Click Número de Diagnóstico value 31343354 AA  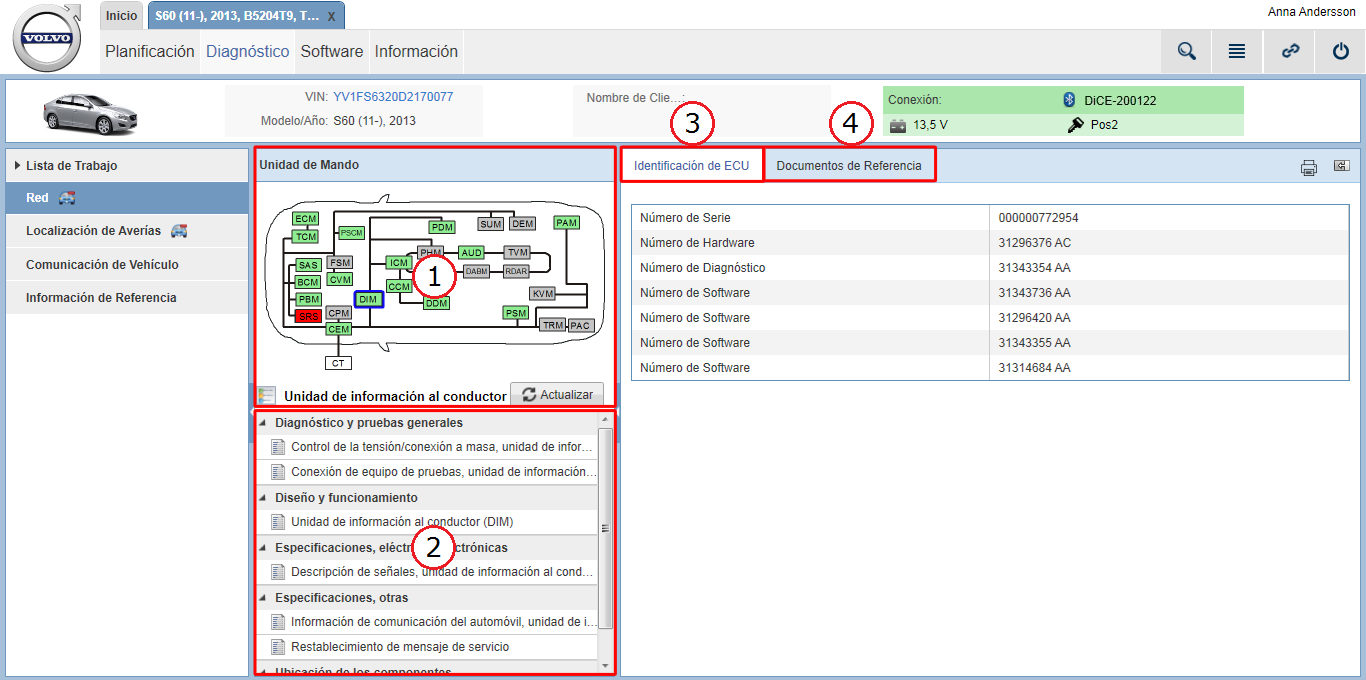click(1035, 267)
